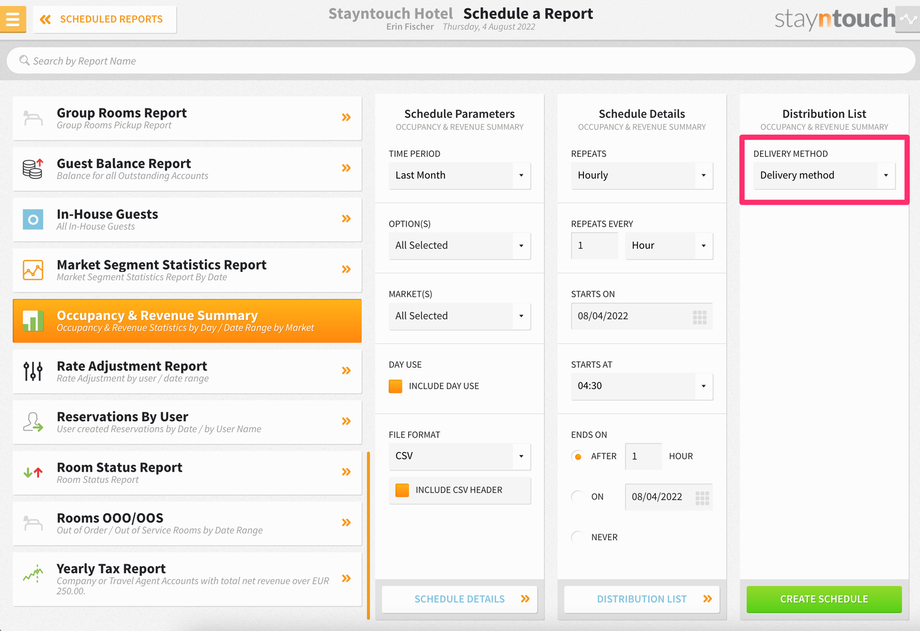Viewport: 920px width, 631px height.
Task: Select the Reservations By User entry
Action: pyautogui.click(x=187, y=422)
